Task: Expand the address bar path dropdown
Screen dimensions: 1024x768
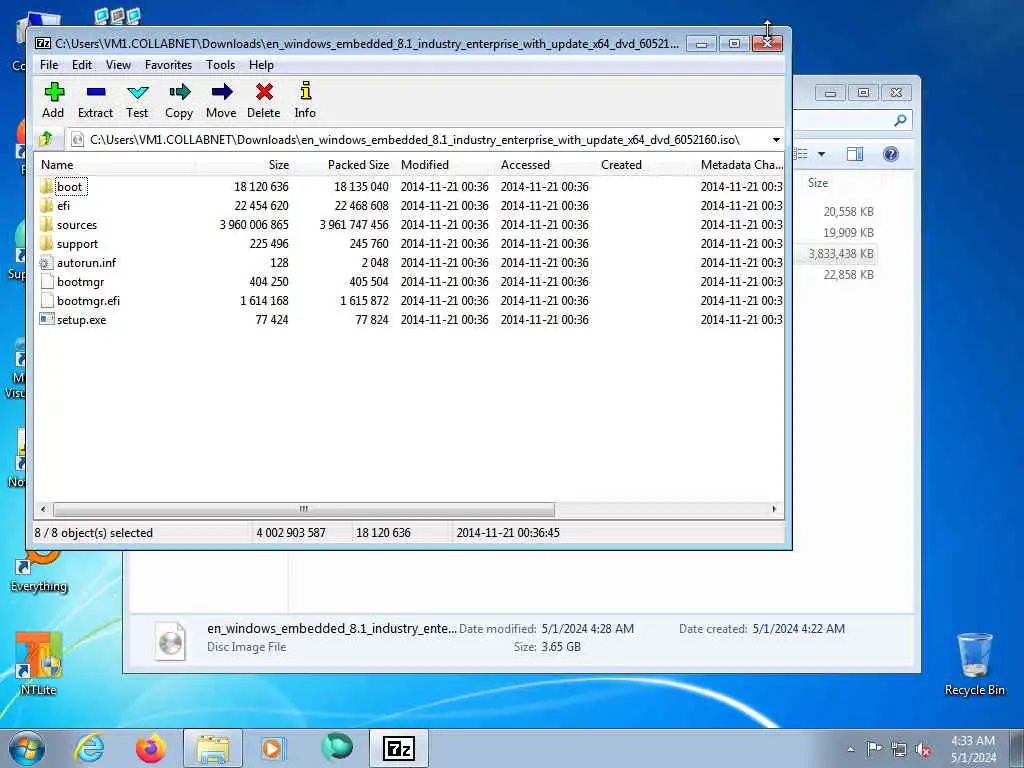Action: (x=776, y=140)
